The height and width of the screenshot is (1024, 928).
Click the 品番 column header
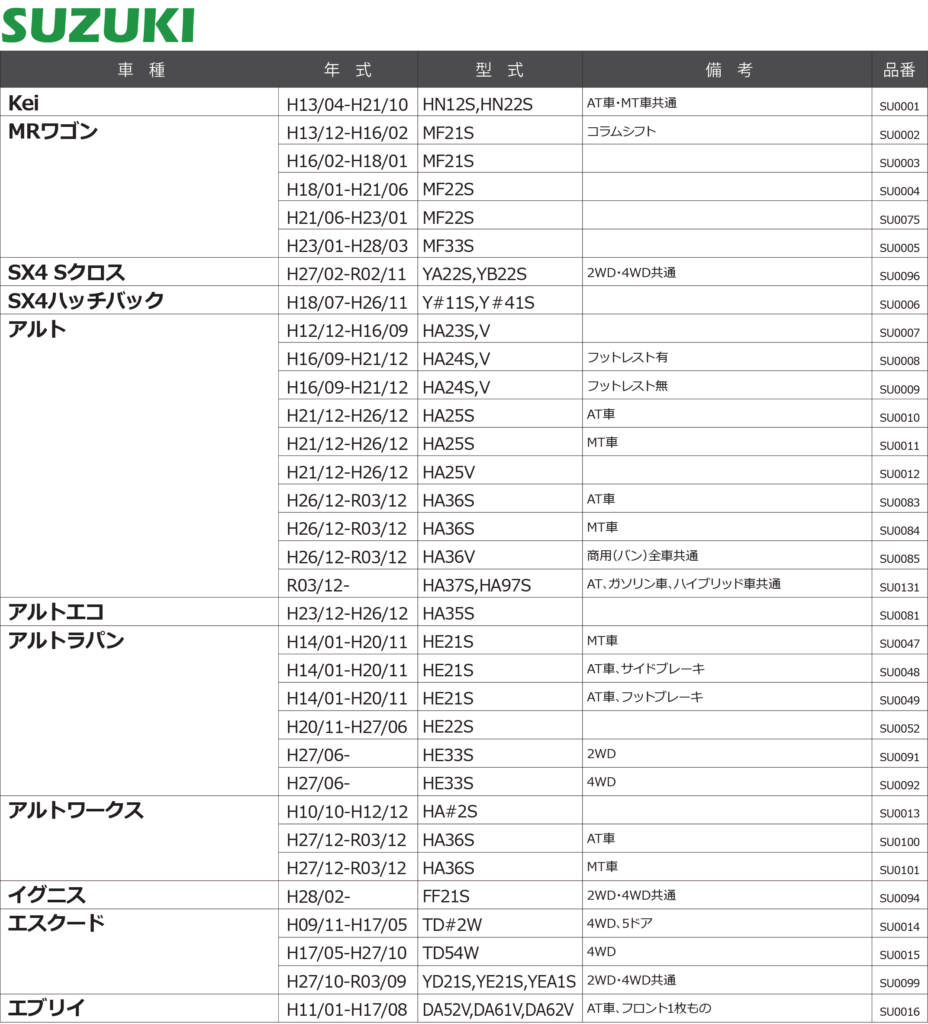tap(899, 70)
